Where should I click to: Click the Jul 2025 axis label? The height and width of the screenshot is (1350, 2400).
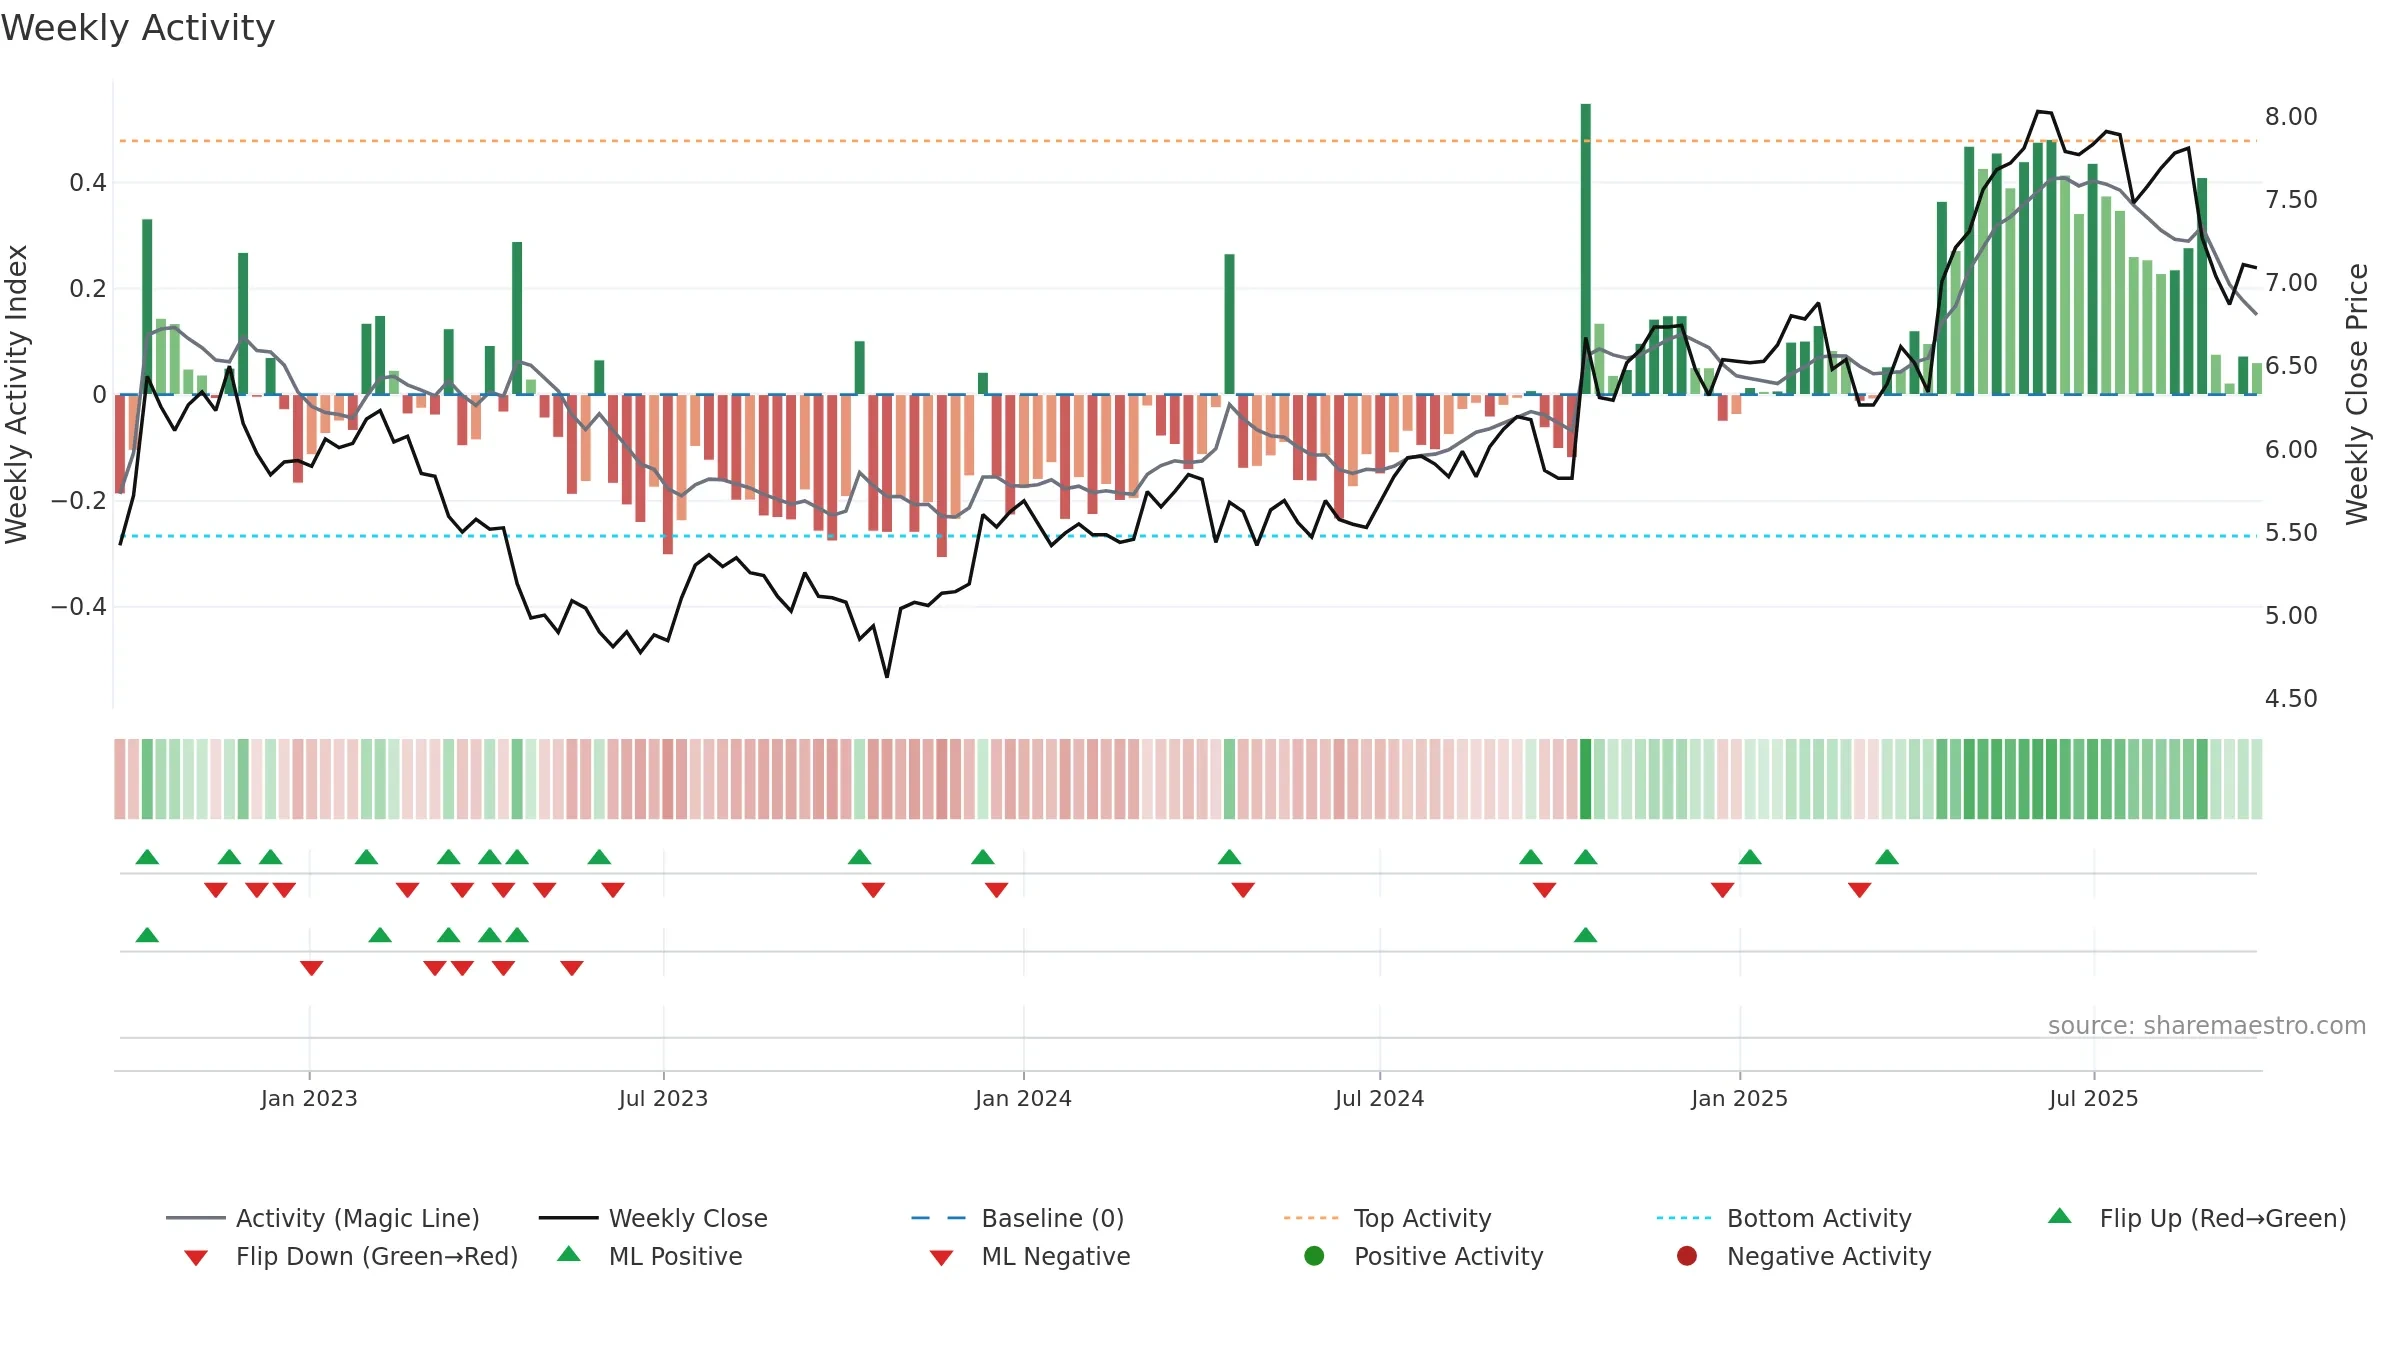[x=2093, y=1098]
